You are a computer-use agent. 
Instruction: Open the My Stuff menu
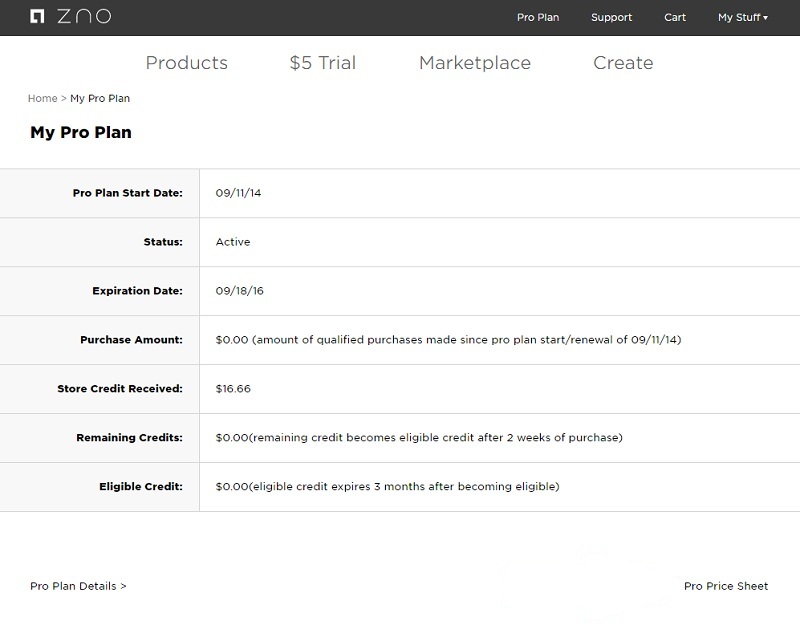click(742, 17)
